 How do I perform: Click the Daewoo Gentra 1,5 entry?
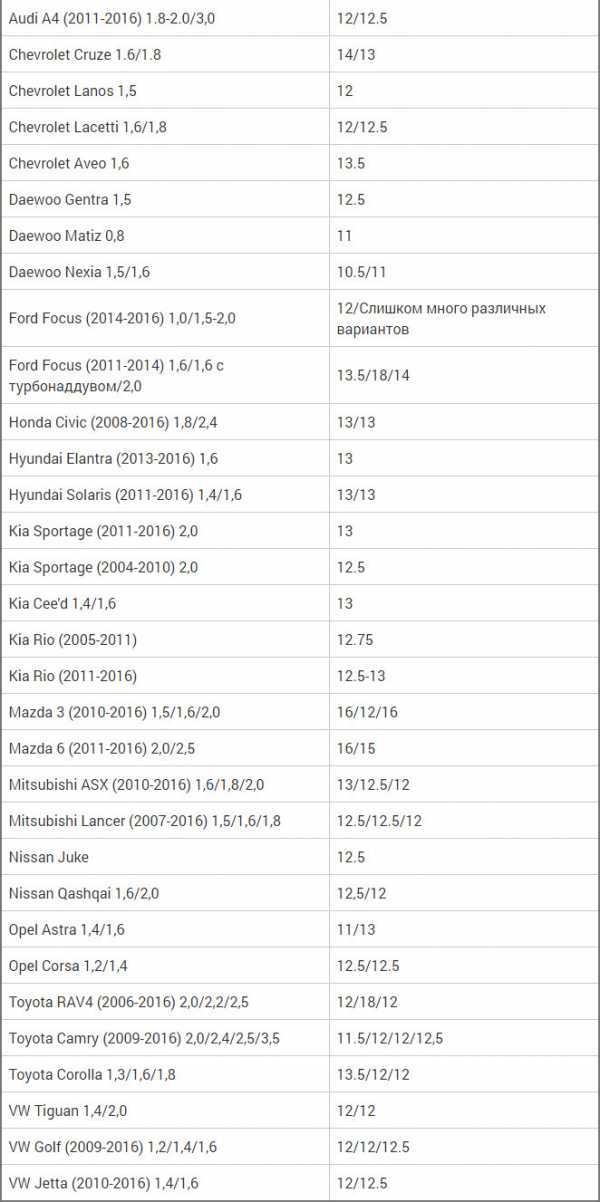[70, 200]
